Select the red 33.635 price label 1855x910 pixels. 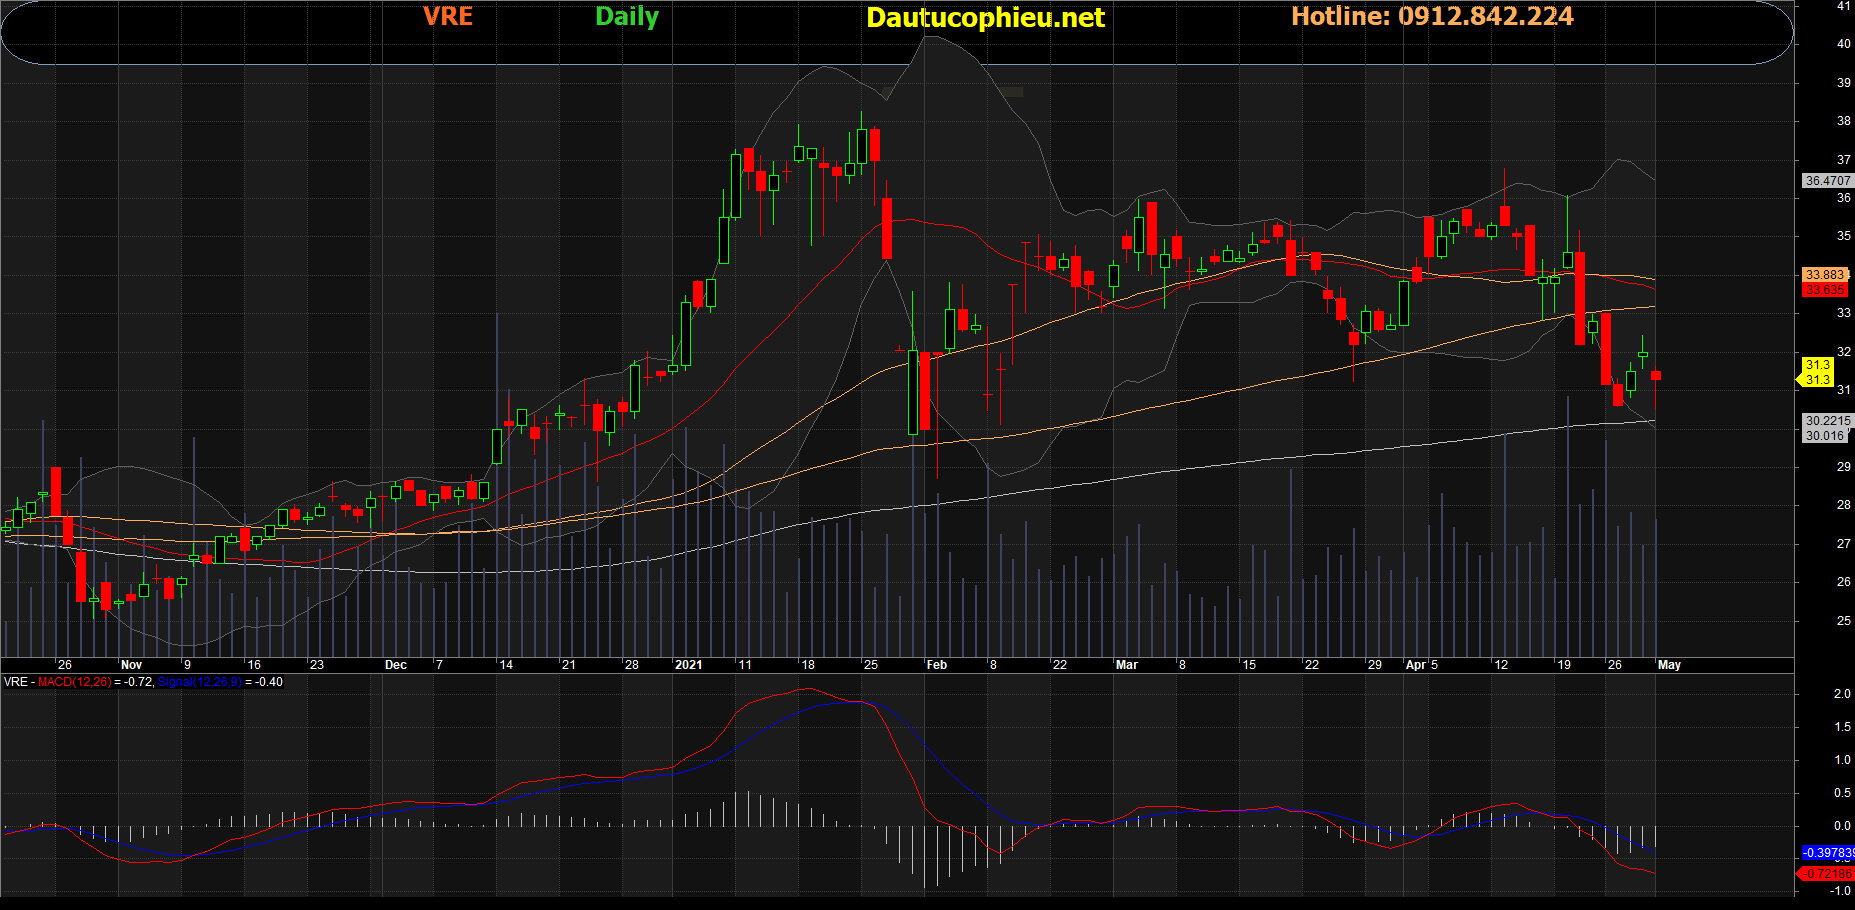tap(1825, 290)
